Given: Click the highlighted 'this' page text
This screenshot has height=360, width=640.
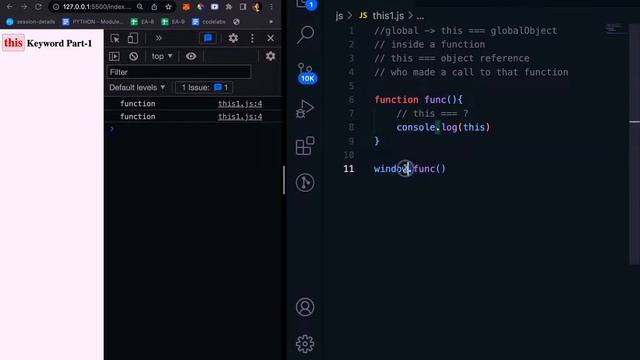Looking at the screenshot, I should pos(13,43).
